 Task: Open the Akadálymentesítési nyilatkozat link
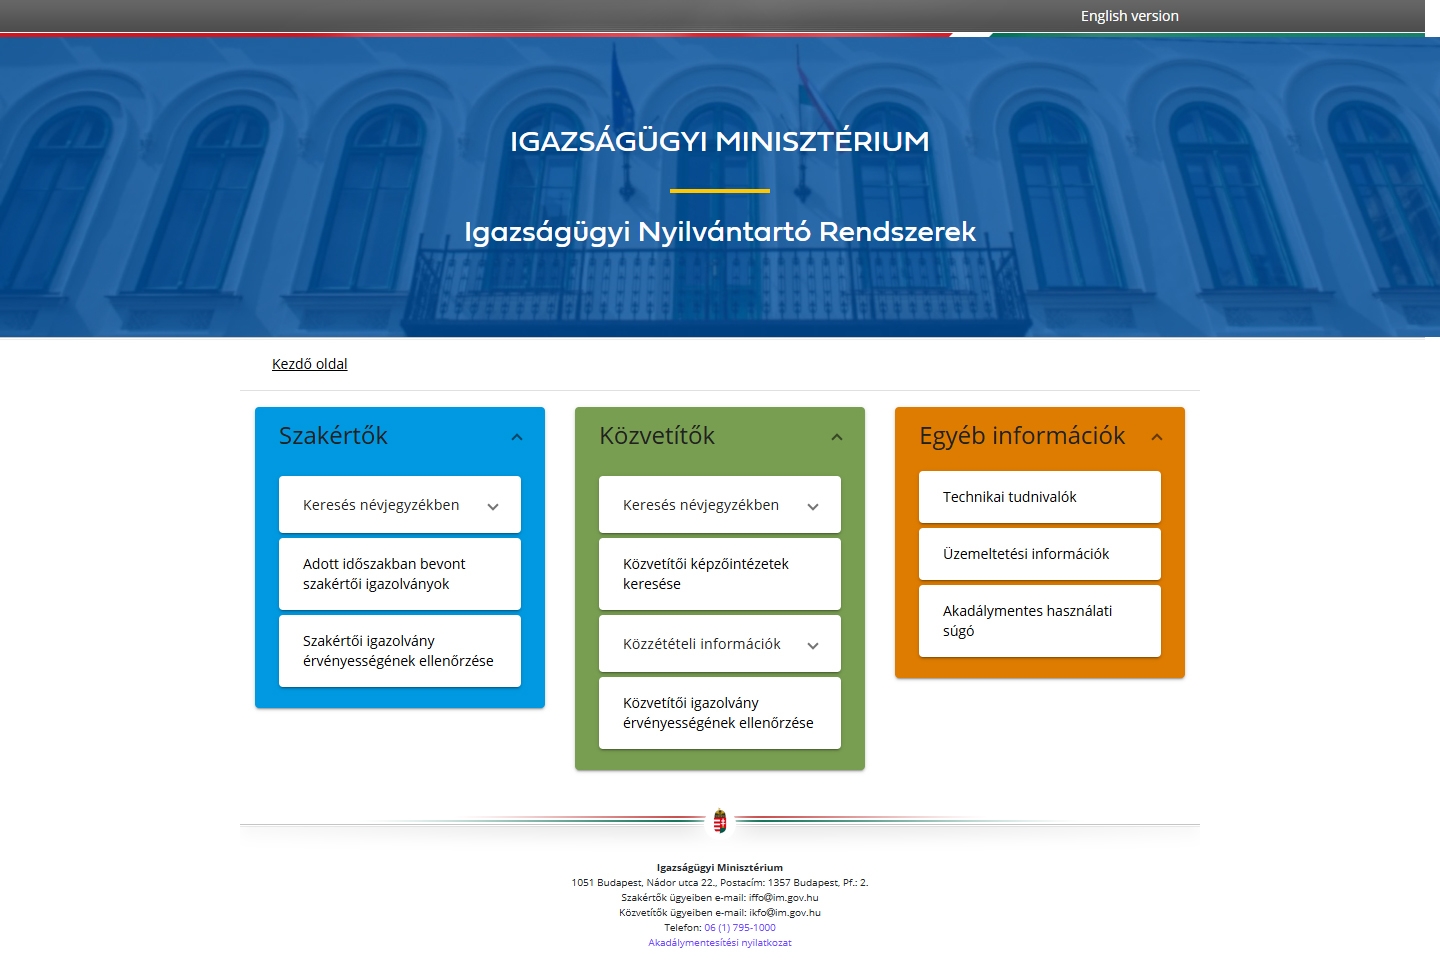720,943
